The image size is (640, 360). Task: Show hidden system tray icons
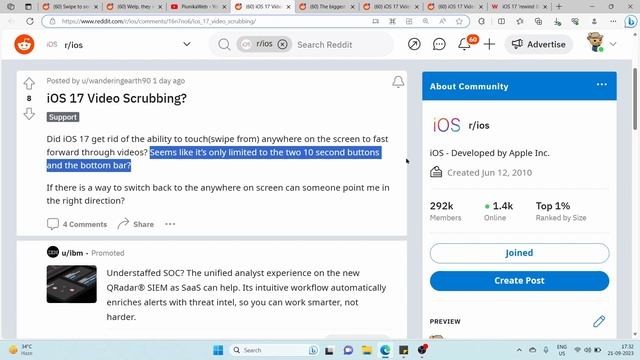519,350
